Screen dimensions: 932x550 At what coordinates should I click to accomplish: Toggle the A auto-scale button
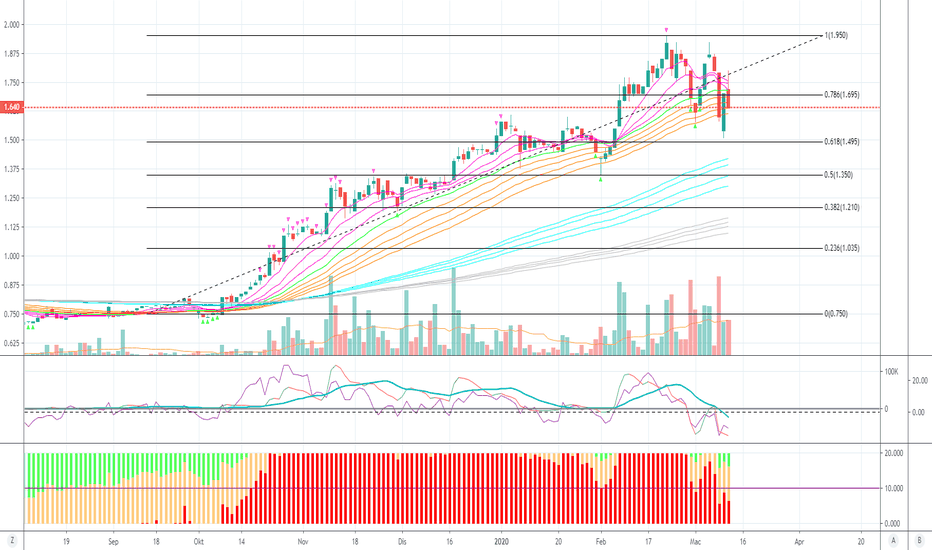pyautogui.click(x=893, y=540)
